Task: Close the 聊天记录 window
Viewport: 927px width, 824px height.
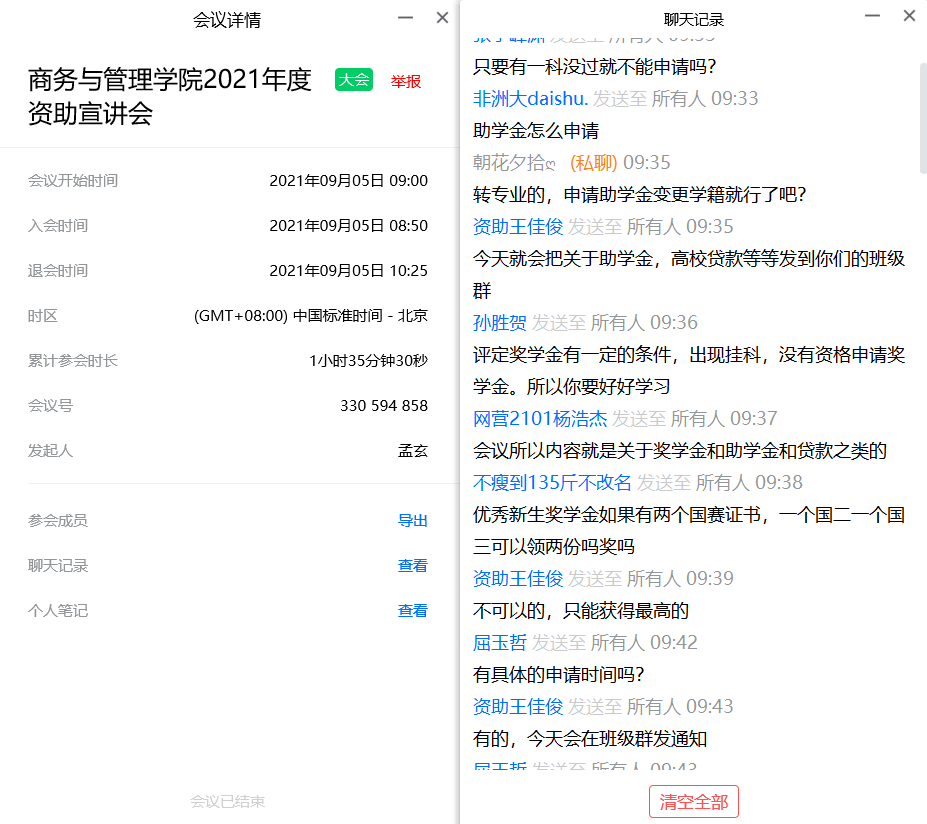Action: (x=909, y=16)
